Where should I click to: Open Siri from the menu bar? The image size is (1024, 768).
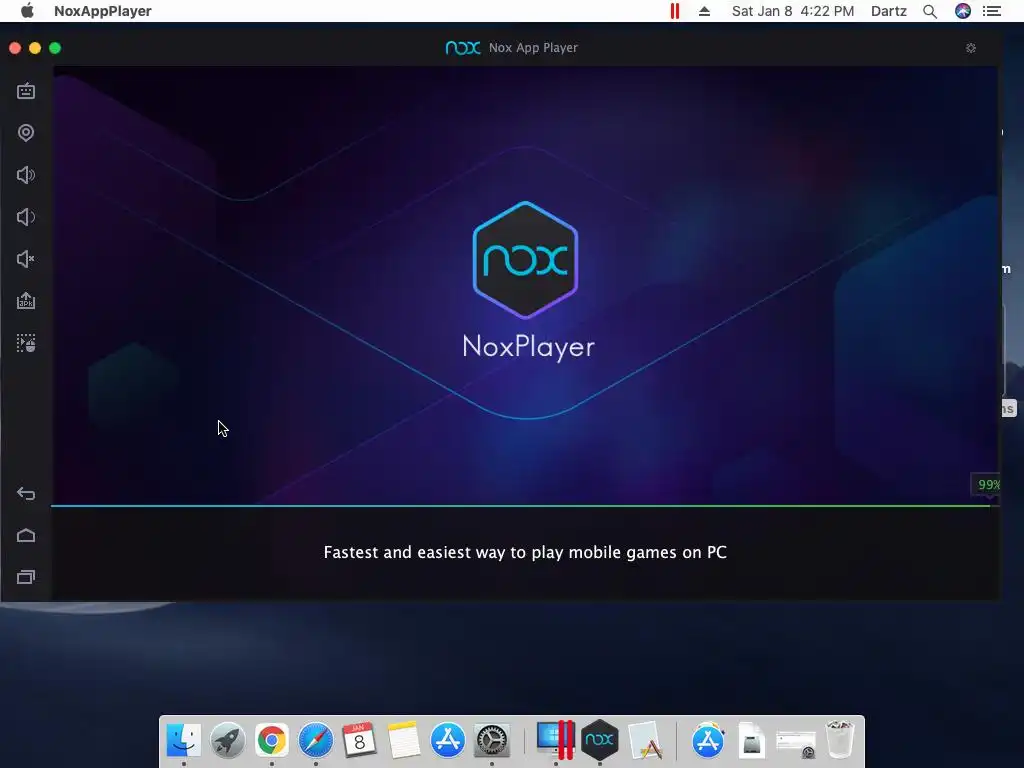tap(963, 11)
